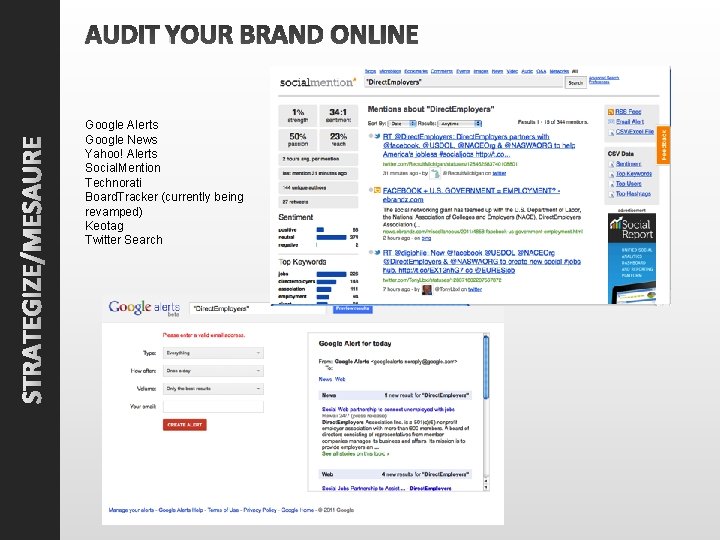Click the Web link in alert preview
The height and width of the screenshot is (540, 720).
tap(340, 379)
